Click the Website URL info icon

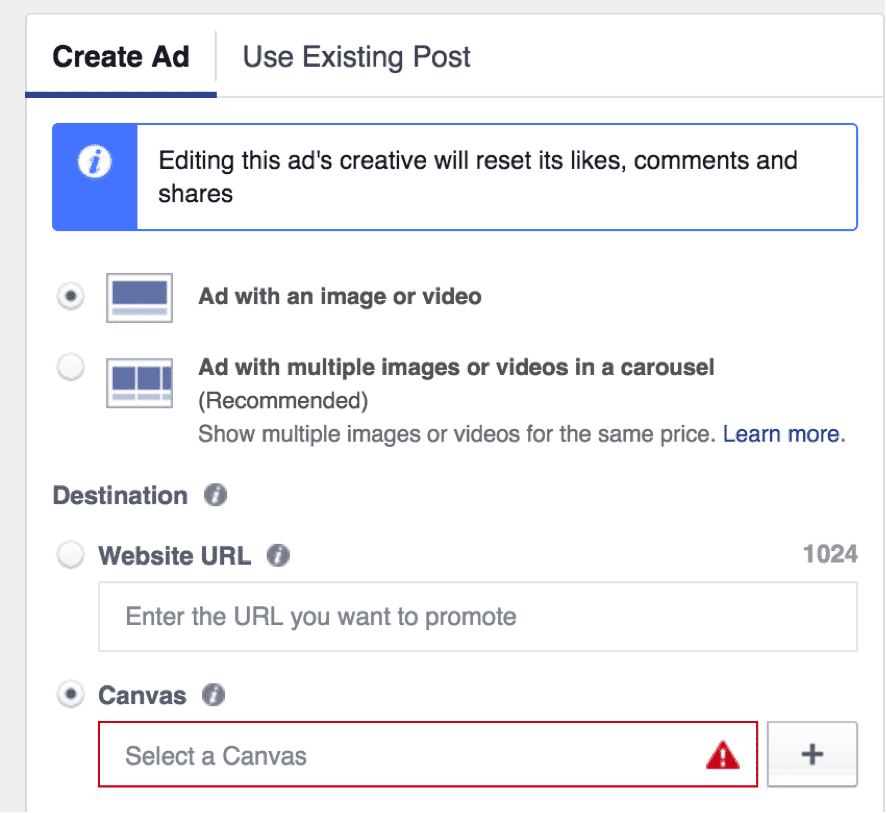tap(278, 555)
